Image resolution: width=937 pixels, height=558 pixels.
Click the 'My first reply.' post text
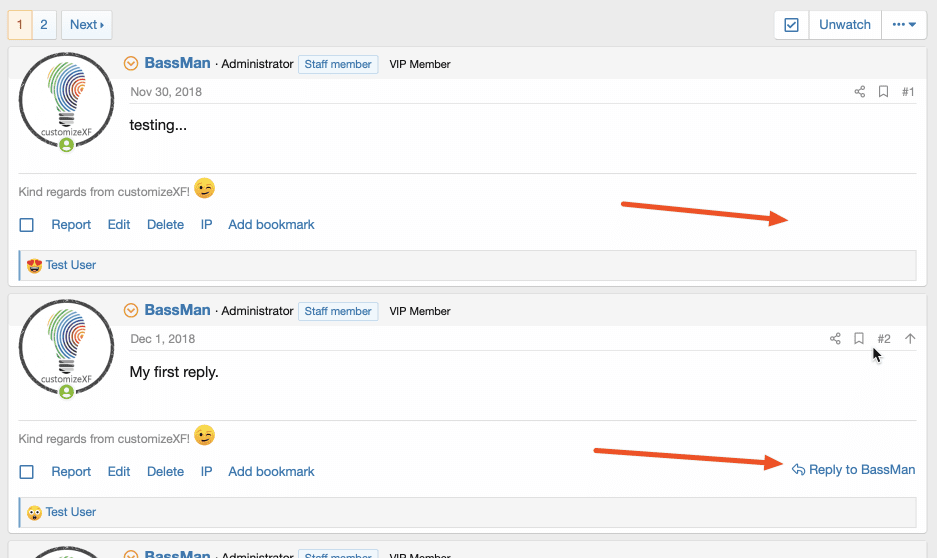point(174,372)
